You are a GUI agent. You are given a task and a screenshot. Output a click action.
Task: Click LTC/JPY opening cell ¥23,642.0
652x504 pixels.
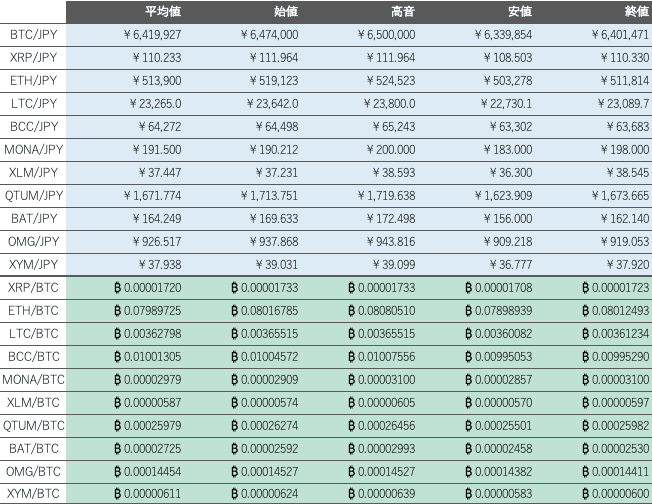[272, 104]
